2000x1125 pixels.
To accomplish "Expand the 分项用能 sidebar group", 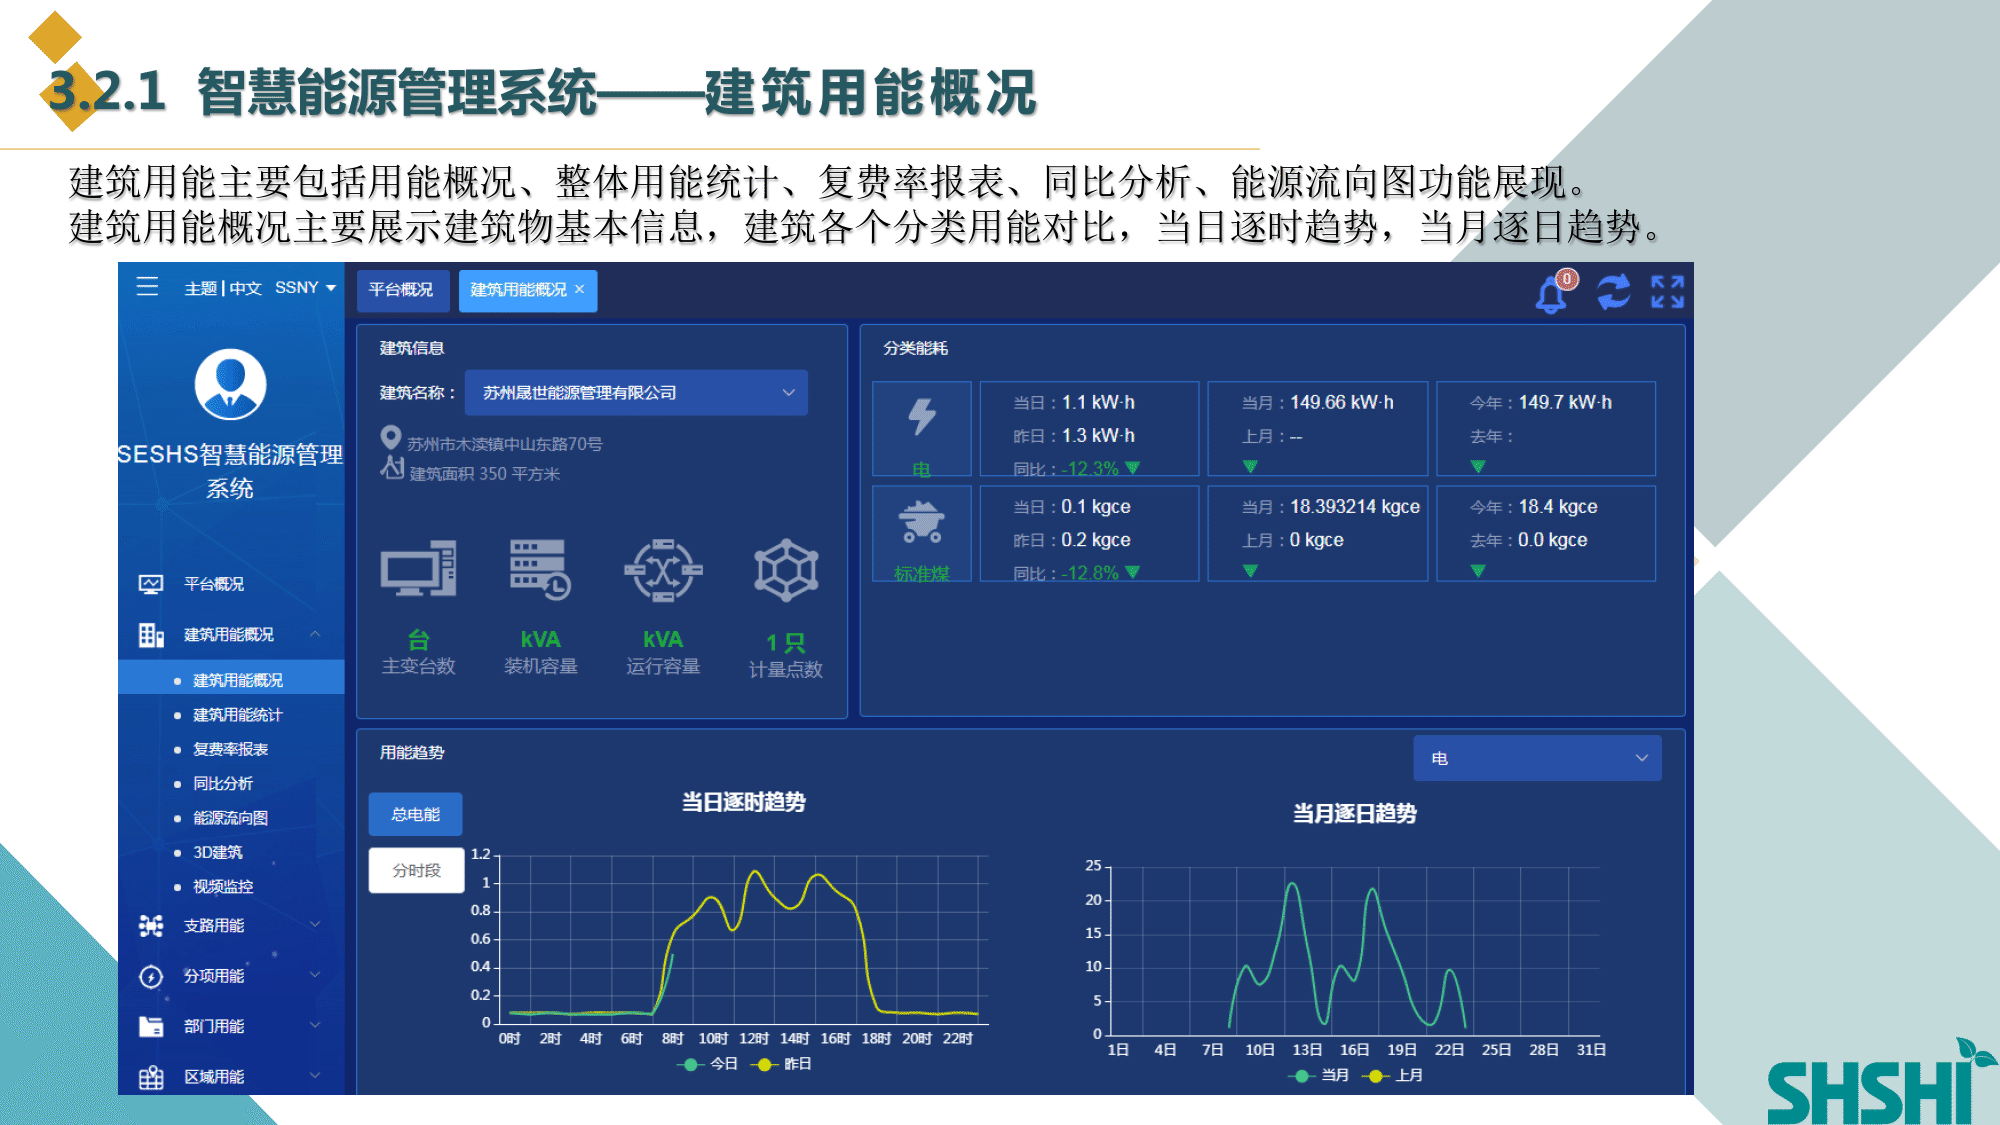I will pos(315,975).
